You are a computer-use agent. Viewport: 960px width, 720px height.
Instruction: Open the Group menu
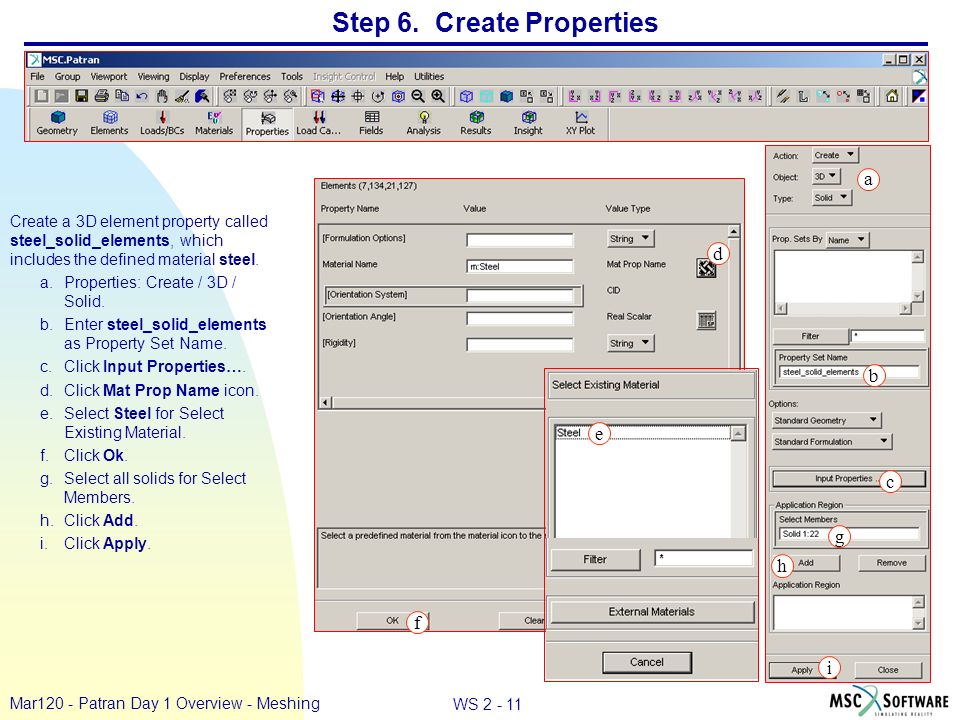[x=67, y=77]
